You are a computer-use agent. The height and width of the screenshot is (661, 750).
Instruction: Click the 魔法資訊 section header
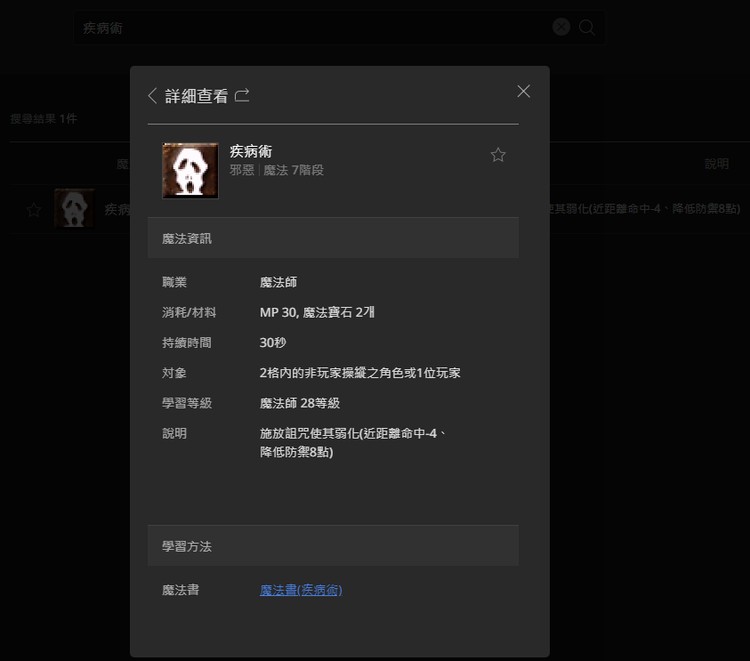tap(333, 238)
